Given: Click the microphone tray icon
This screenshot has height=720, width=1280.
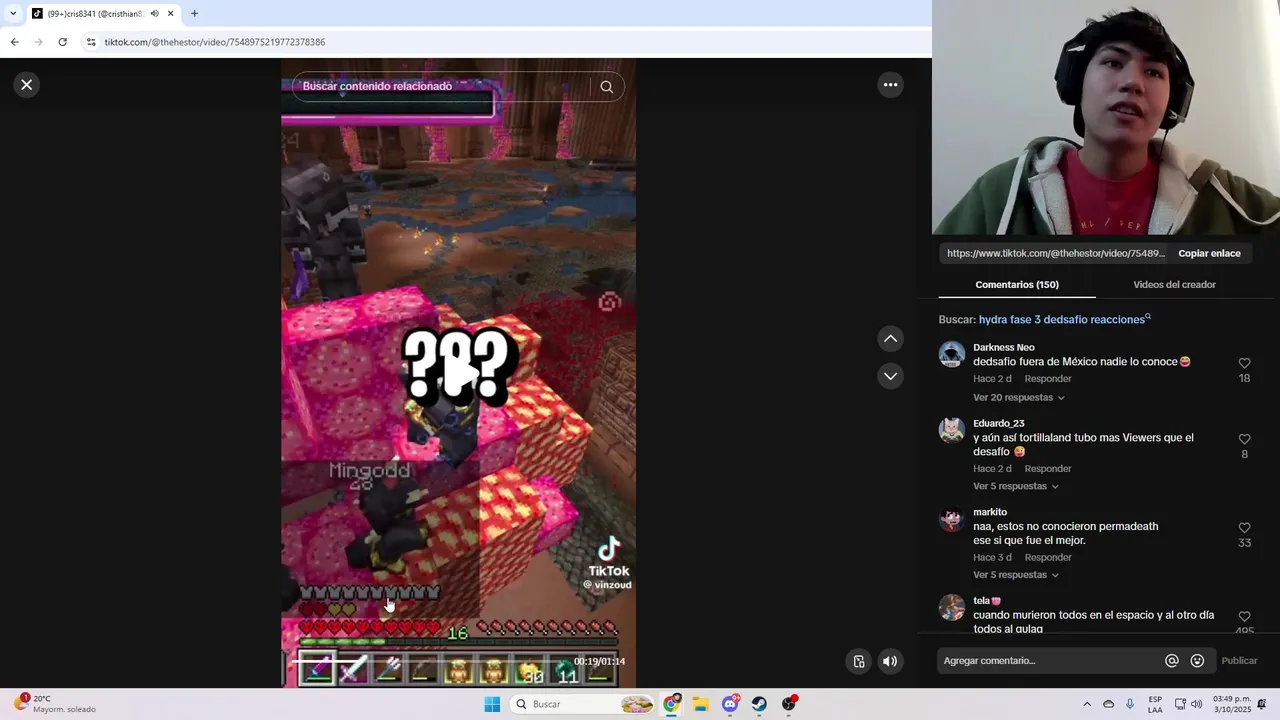Looking at the screenshot, I should pos(1130,704).
